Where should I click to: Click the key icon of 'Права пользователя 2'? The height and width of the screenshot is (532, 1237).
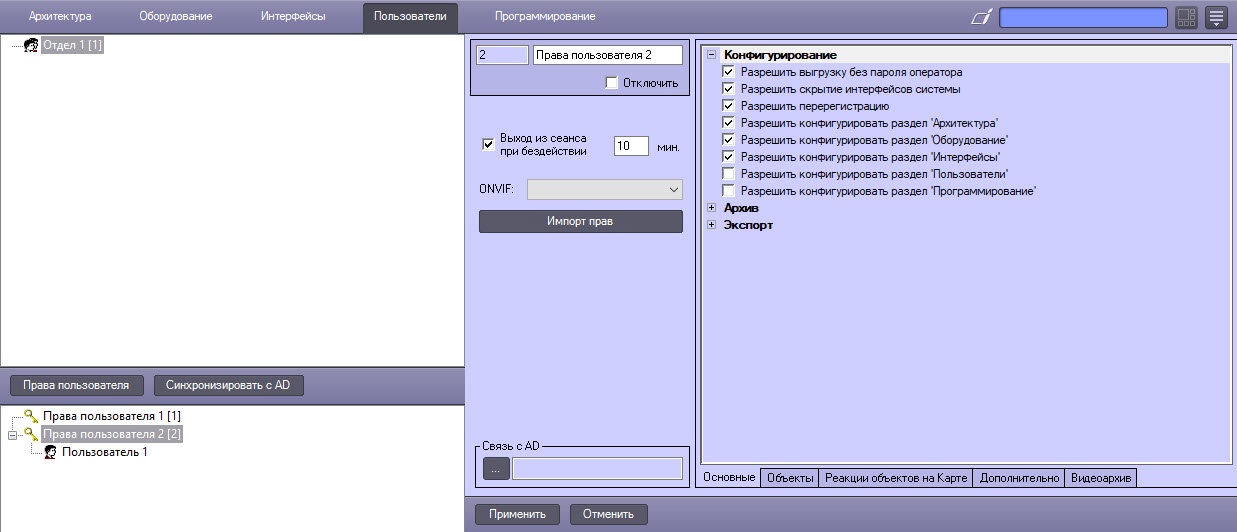31,434
